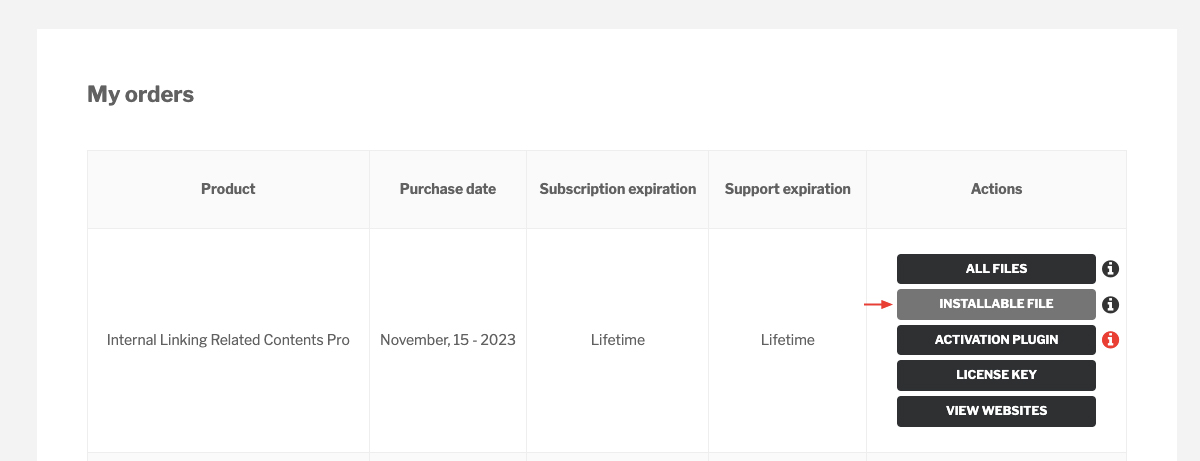Download via the All Files button
The width and height of the screenshot is (1200, 461).
coord(996,269)
